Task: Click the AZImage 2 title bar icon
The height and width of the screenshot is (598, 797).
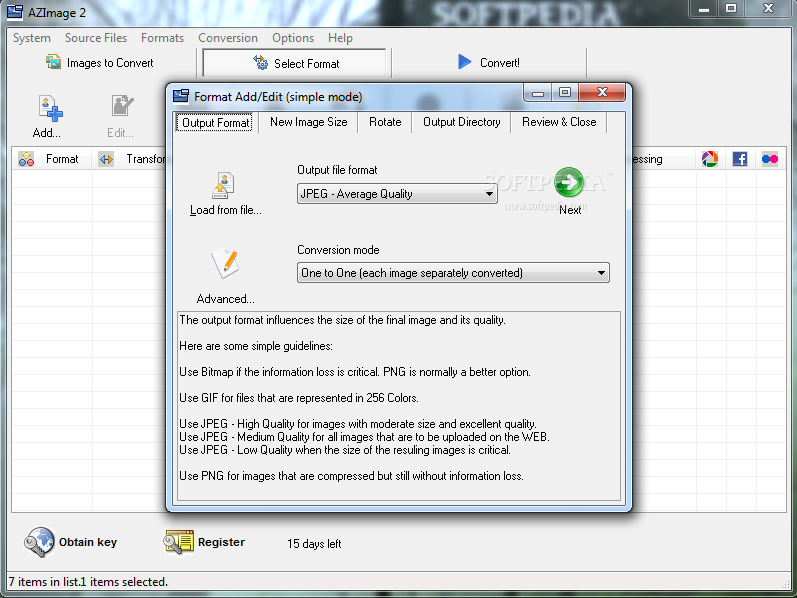Action: pyautogui.click(x=14, y=12)
